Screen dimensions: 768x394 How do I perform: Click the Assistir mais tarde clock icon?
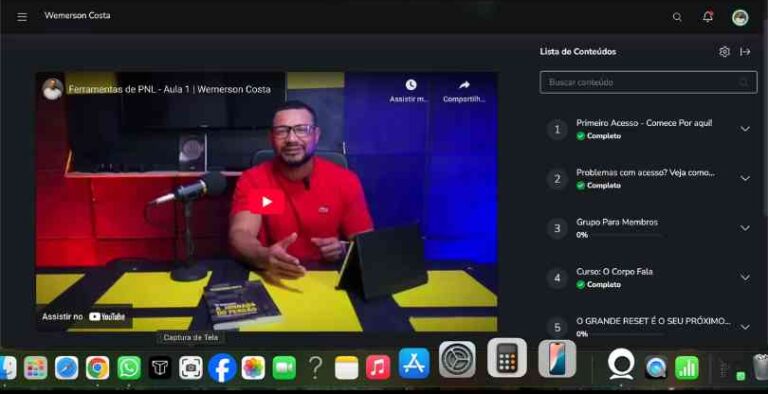[411, 85]
